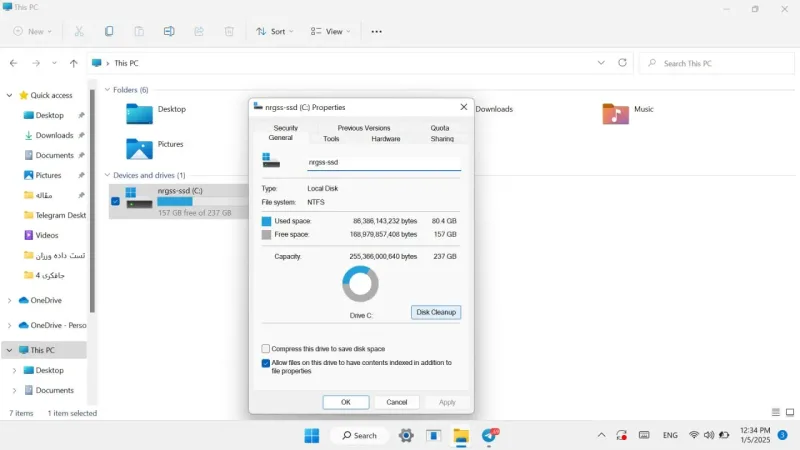Click OK in the Properties dialog
800x450 pixels.
click(346, 402)
